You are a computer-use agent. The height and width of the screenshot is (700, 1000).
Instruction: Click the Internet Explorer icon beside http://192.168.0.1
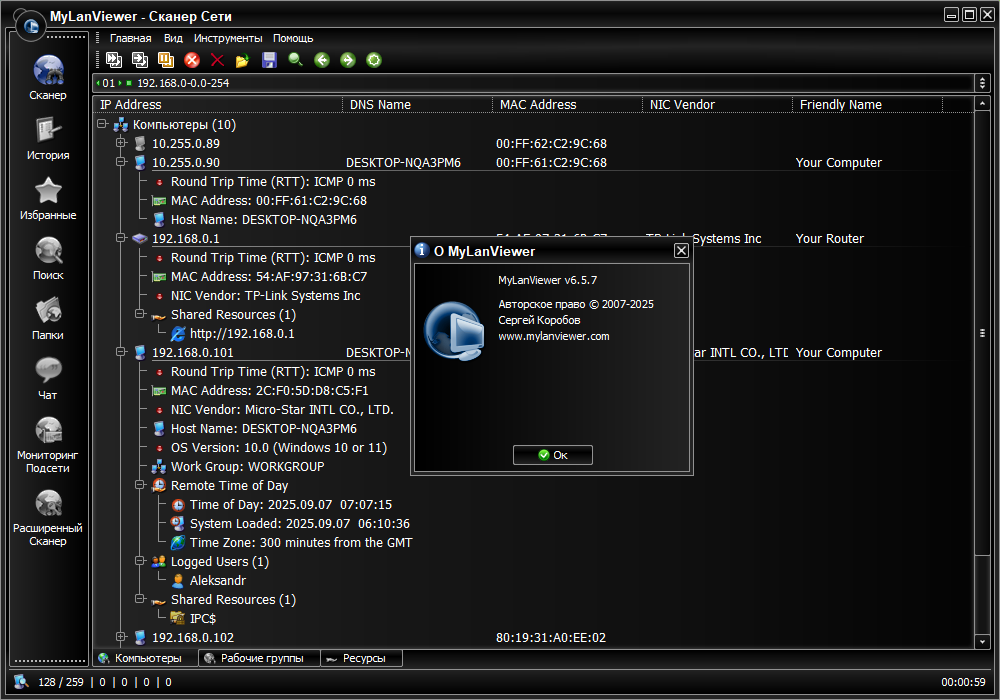coord(178,333)
